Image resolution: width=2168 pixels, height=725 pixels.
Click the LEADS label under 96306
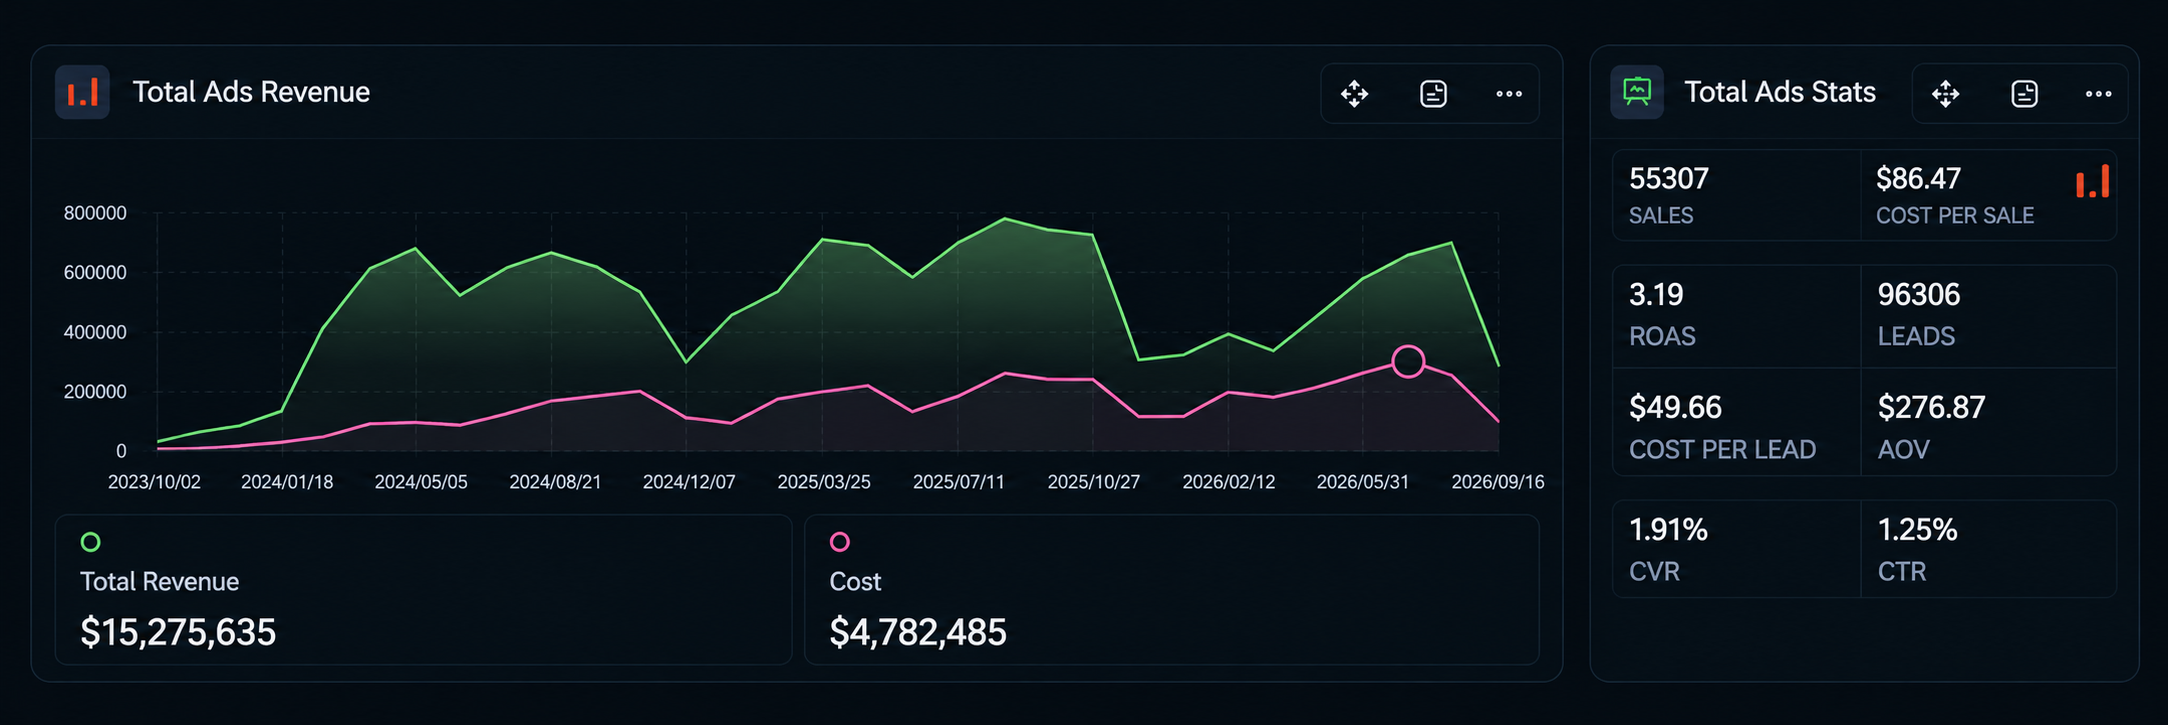(x=1916, y=337)
